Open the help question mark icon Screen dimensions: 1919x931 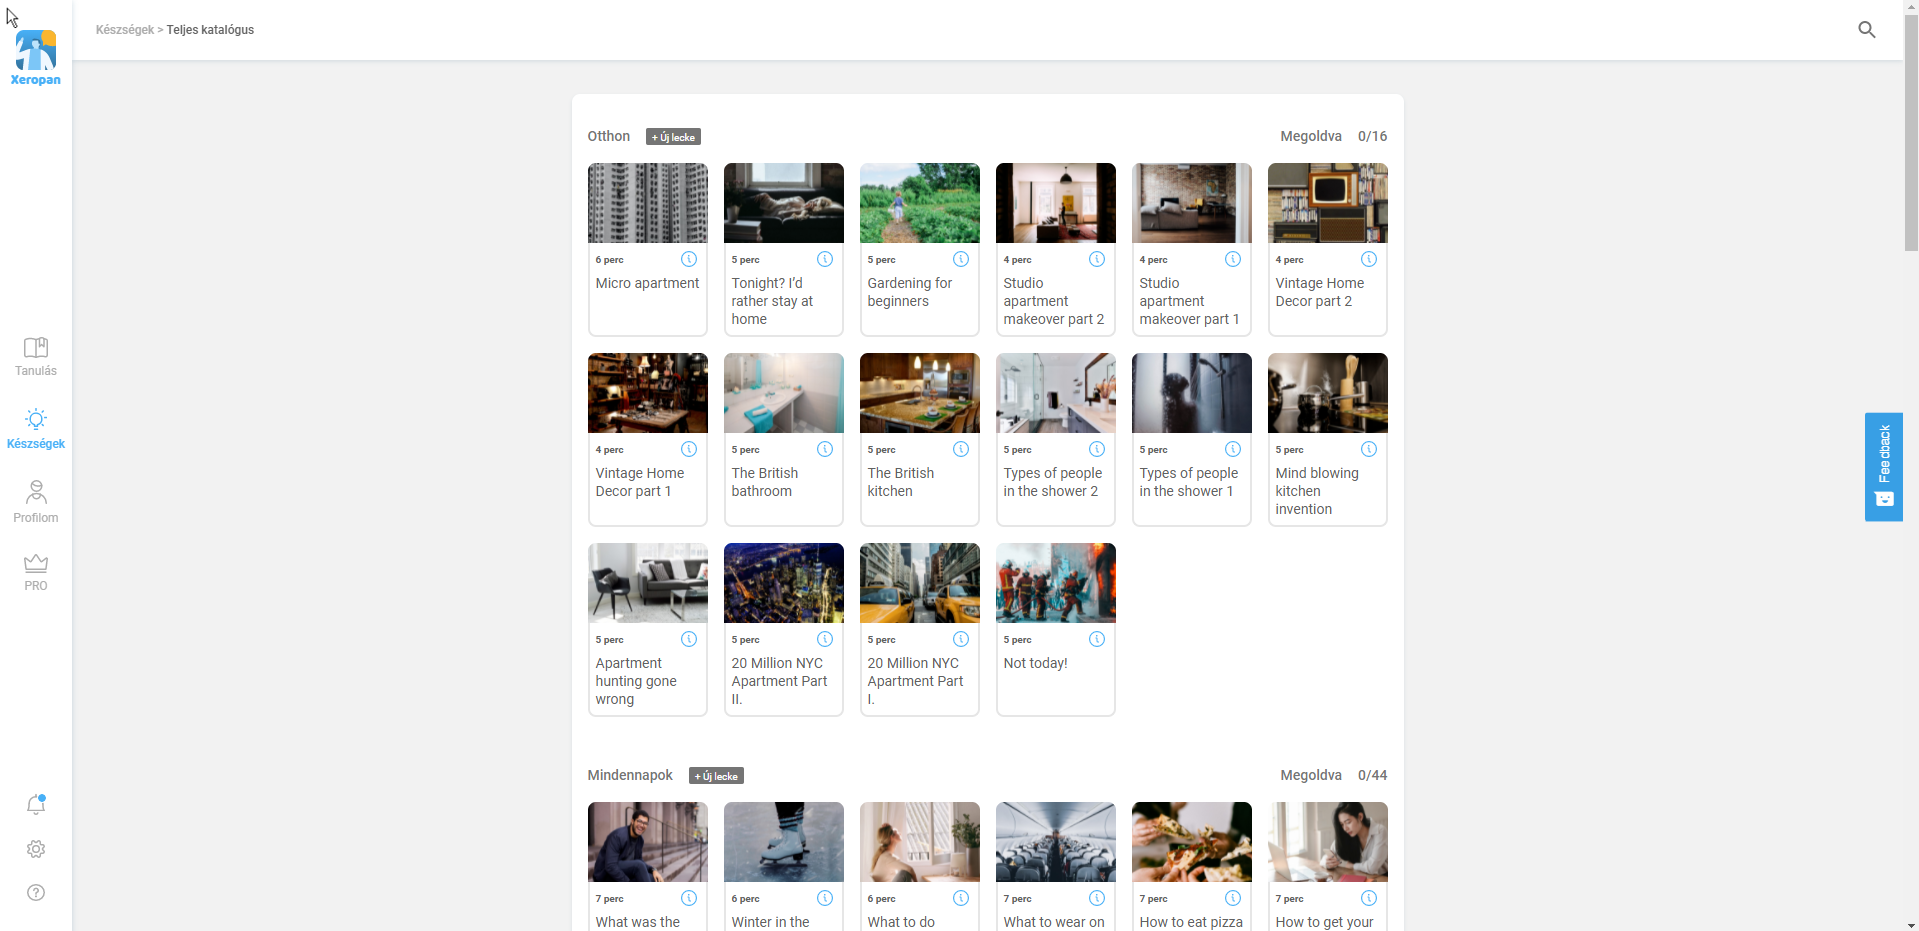click(36, 893)
